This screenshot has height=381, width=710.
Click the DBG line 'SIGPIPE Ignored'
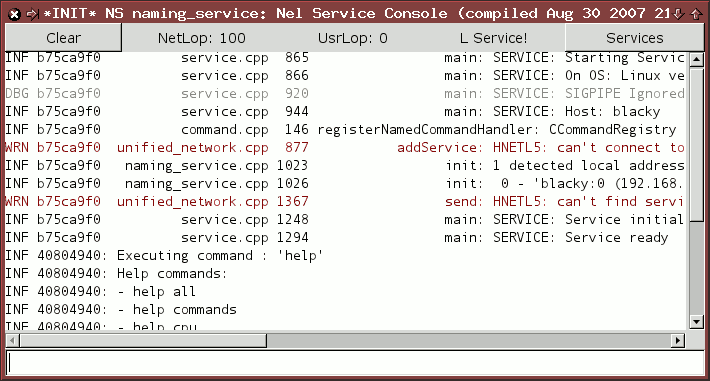(x=345, y=93)
